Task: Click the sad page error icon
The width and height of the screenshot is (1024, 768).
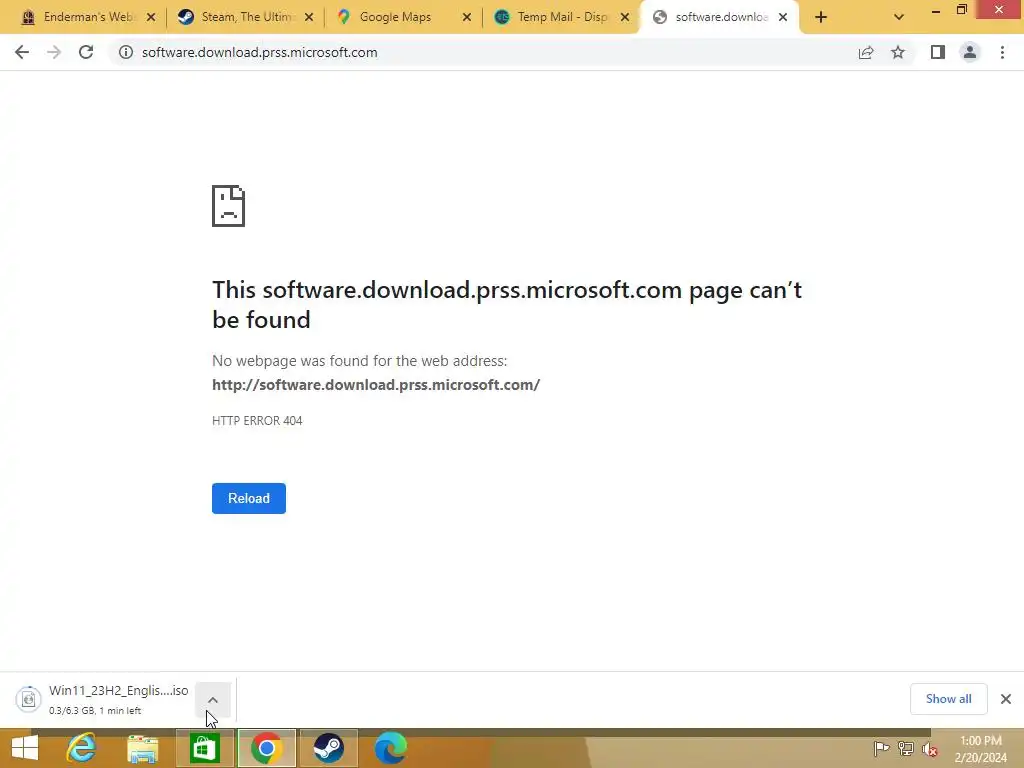Action: coord(229,206)
